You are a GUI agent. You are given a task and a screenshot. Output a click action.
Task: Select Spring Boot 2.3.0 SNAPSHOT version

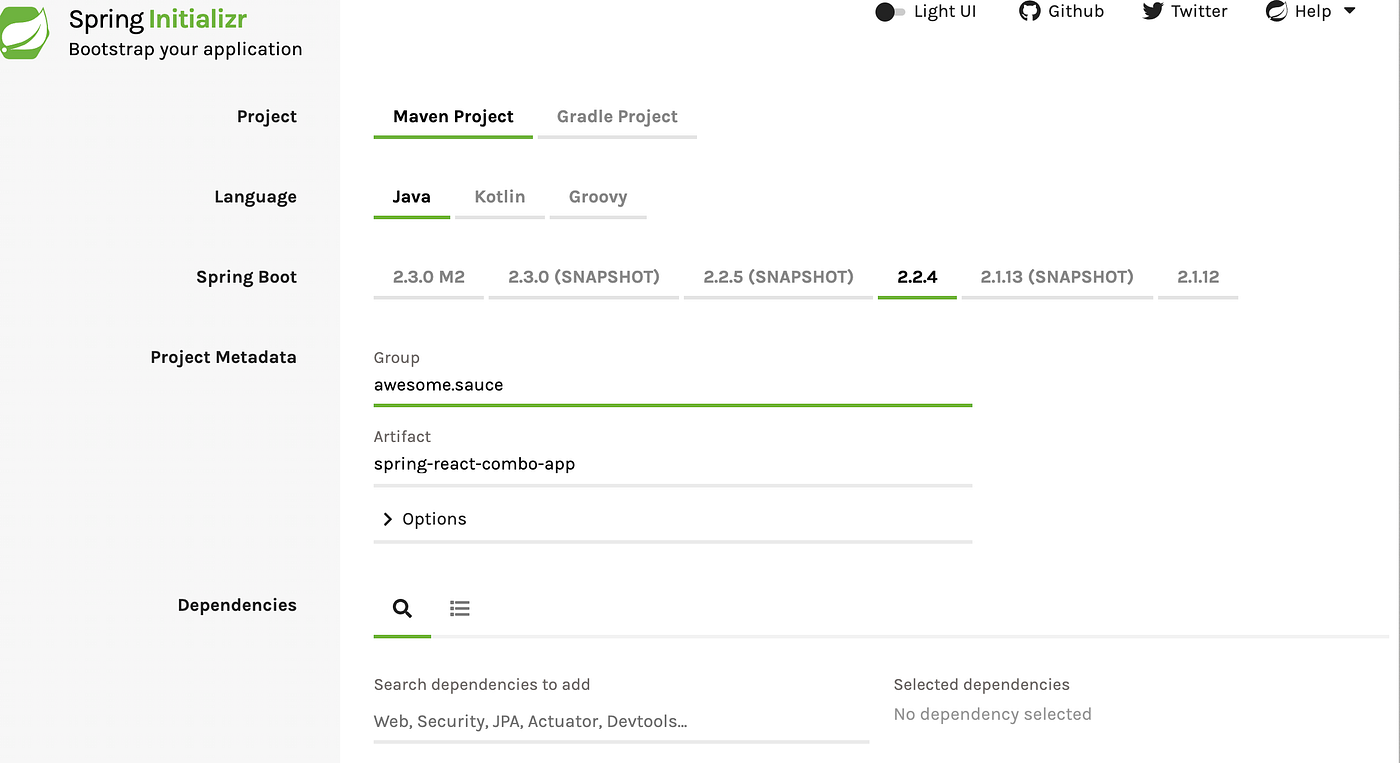583,276
